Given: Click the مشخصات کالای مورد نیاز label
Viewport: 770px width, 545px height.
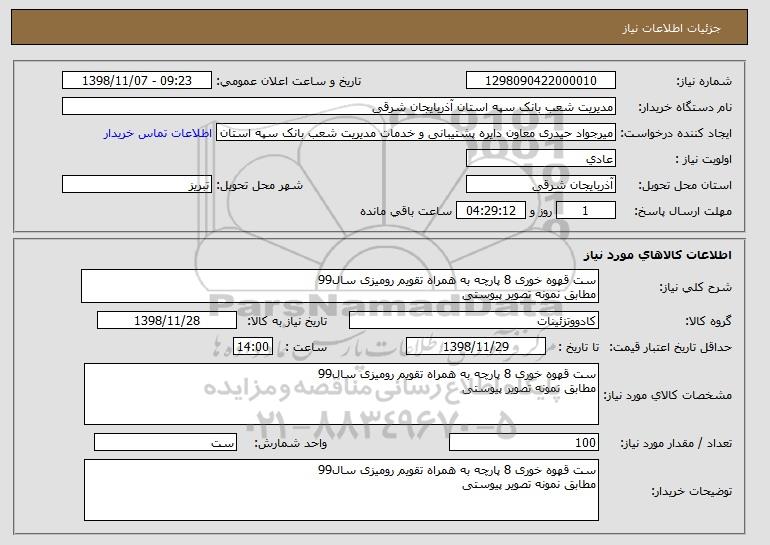Looking at the screenshot, I should point(667,396).
